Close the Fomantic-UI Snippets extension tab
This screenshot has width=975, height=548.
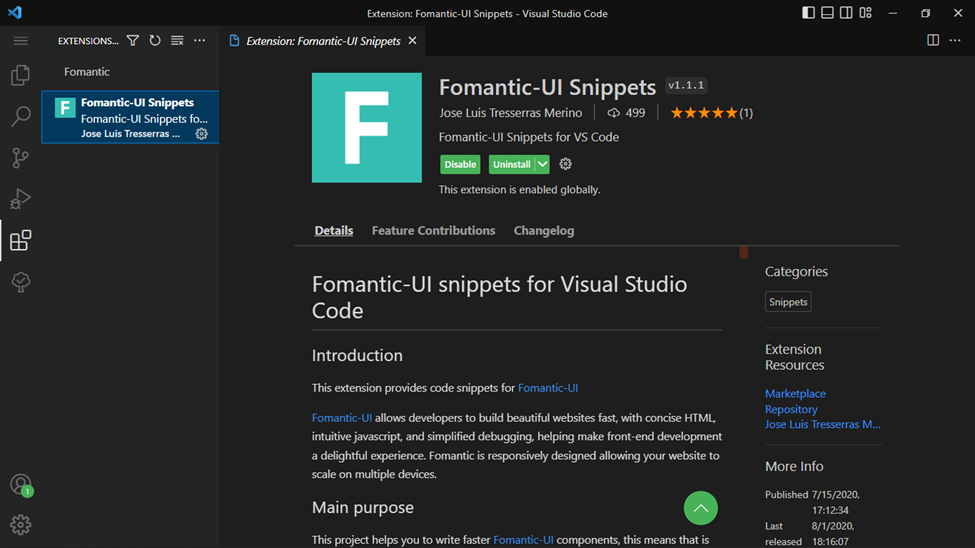pos(412,40)
